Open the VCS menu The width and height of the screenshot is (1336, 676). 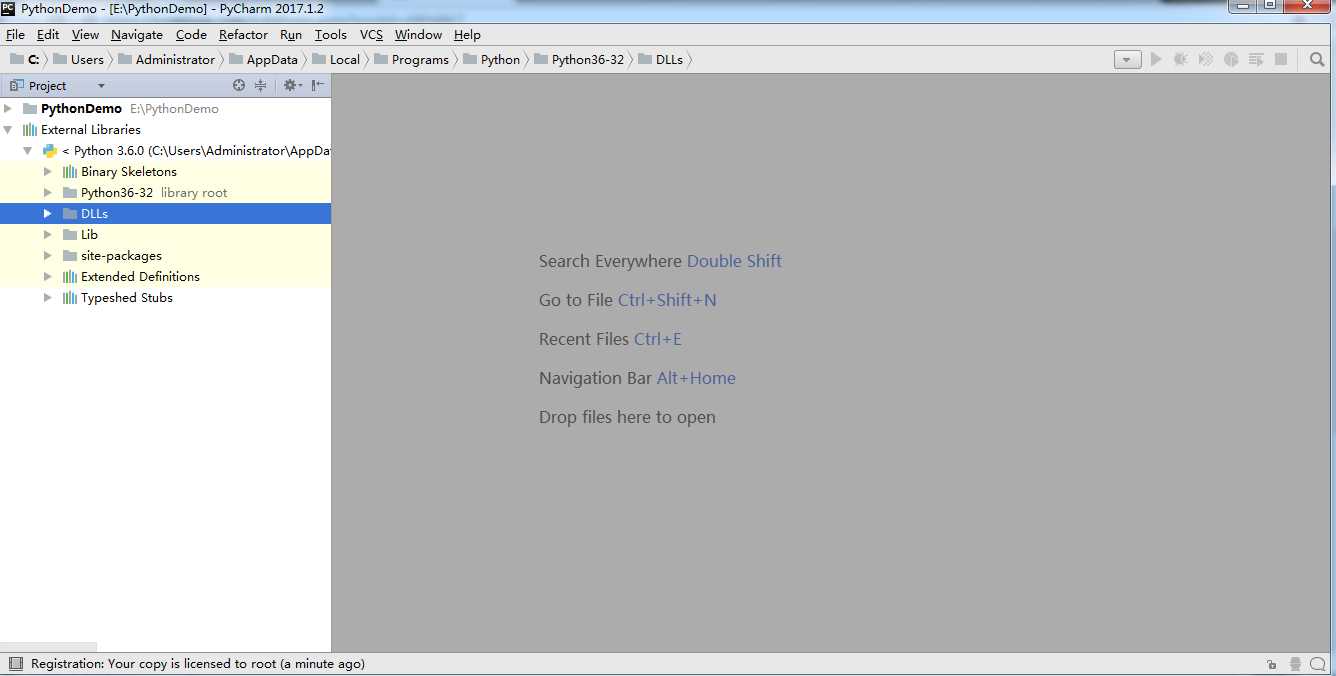click(371, 34)
